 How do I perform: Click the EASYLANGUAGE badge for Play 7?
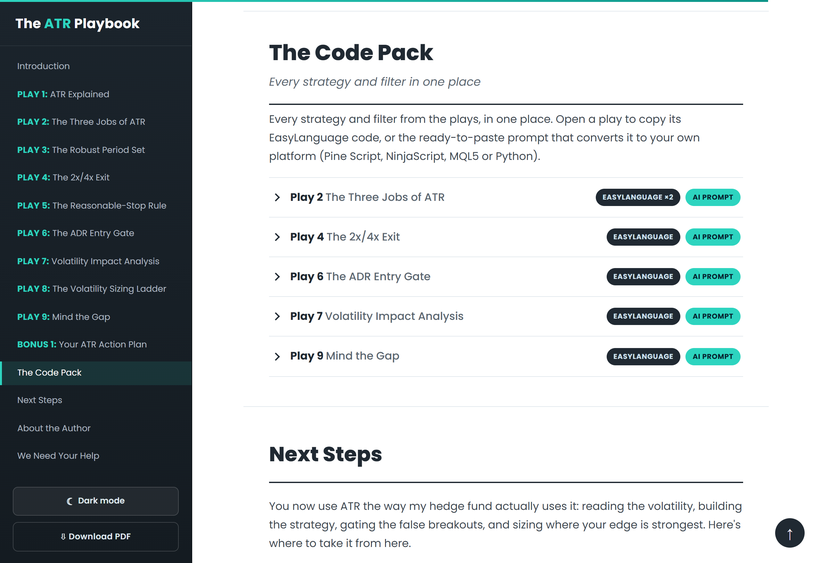click(643, 316)
